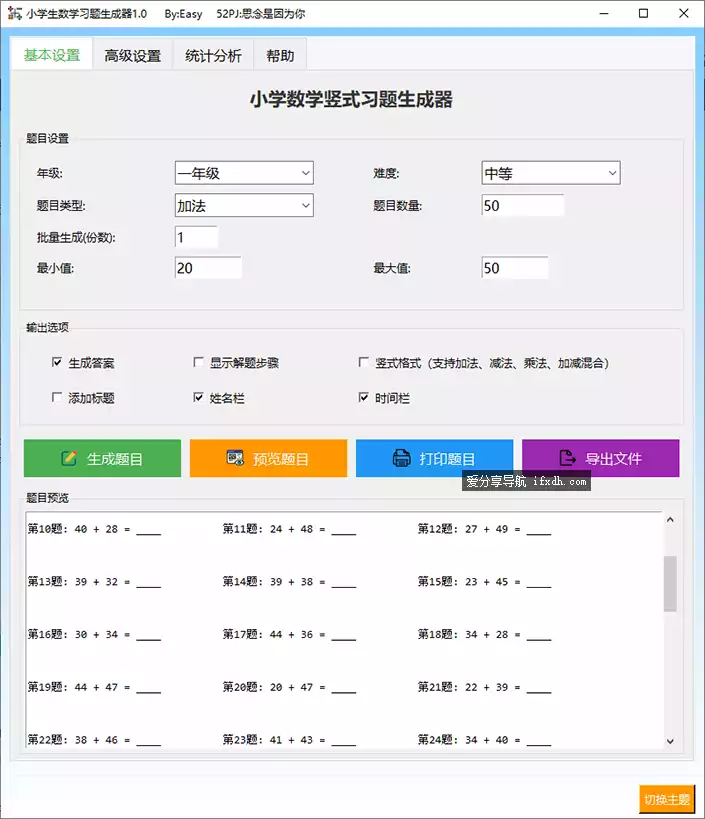This screenshot has width=705, height=819.
Task: Click the 小学数学竖式习题生成器 heading
Action: pyautogui.click(x=351, y=99)
